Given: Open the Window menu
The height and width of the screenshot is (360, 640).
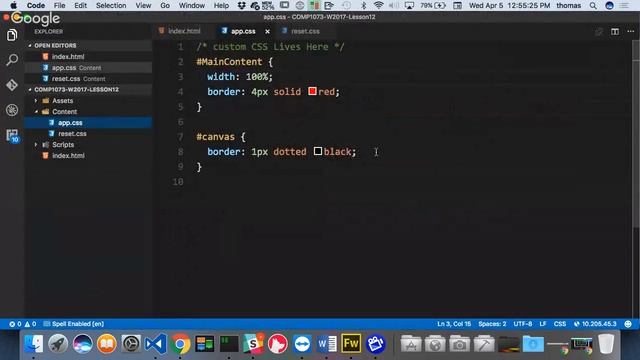Looking at the screenshot, I should point(192,5).
